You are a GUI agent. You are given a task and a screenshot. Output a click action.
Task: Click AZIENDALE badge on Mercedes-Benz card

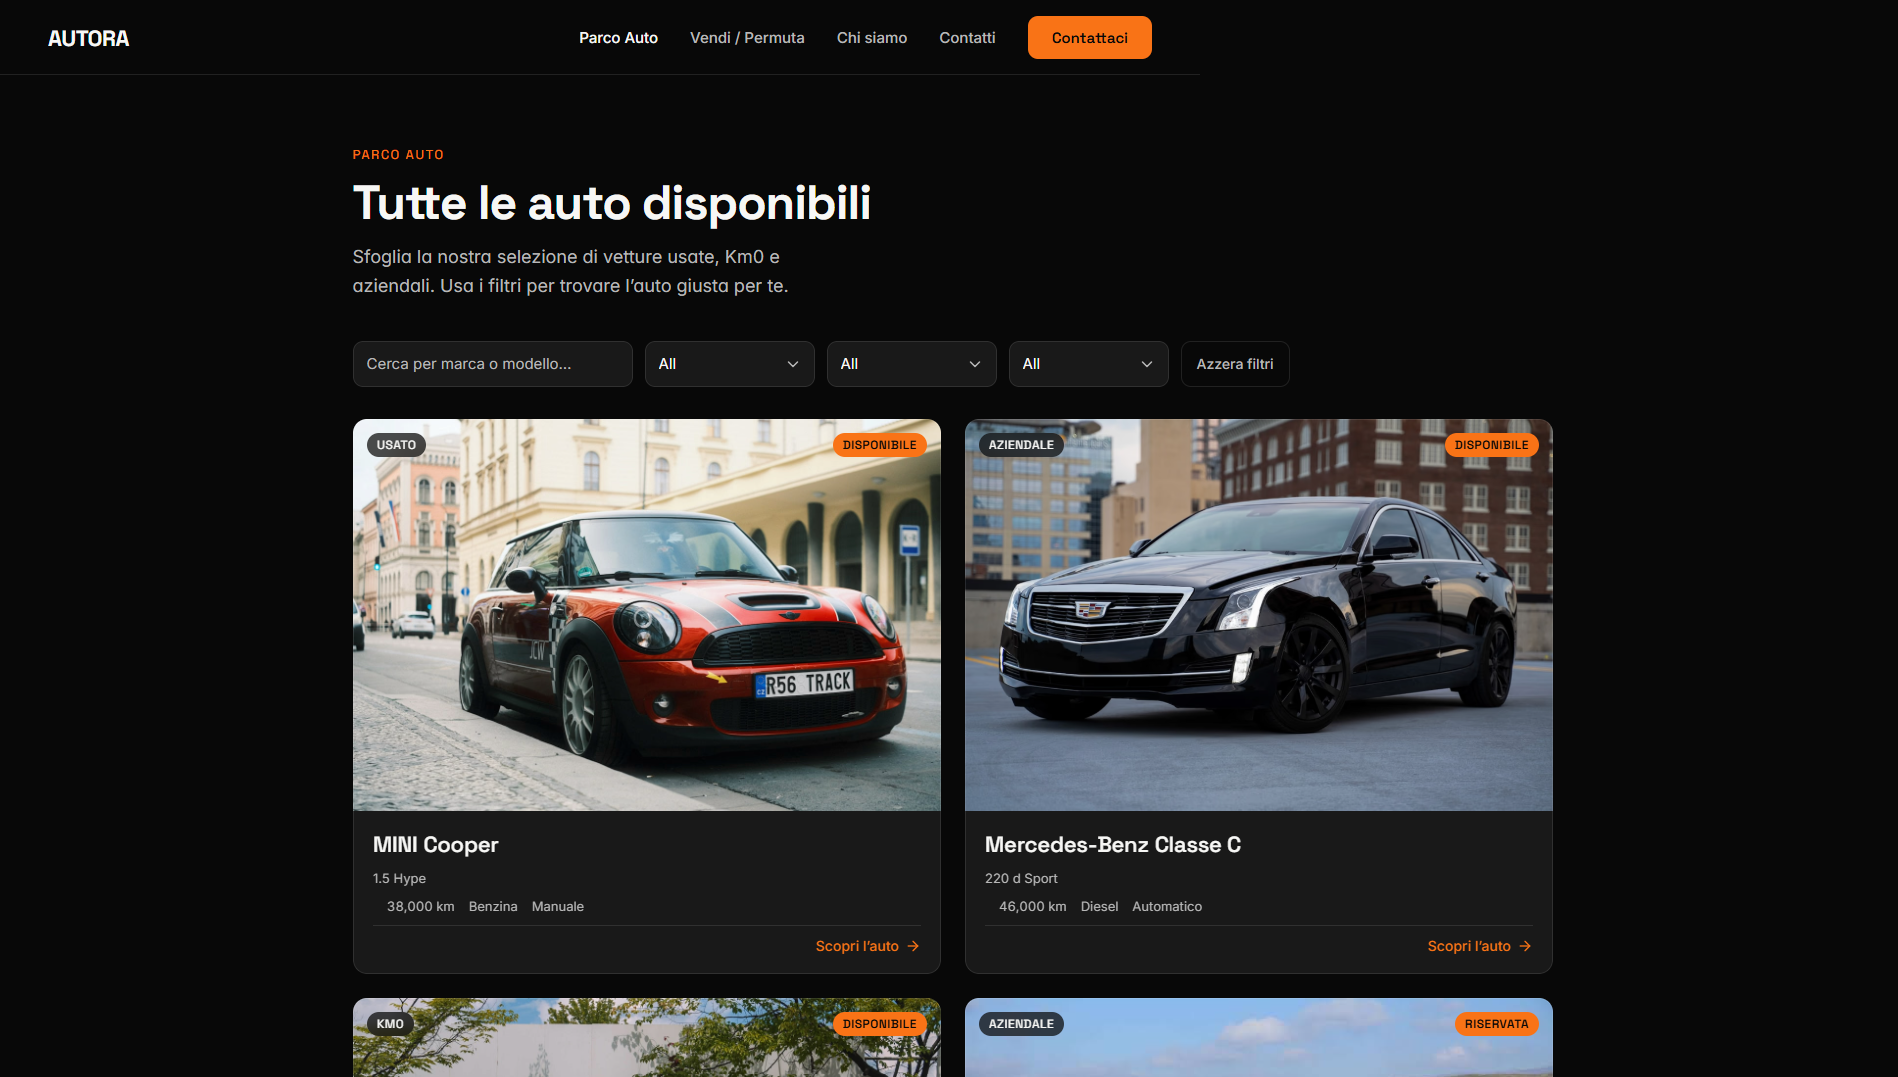(1021, 445)
